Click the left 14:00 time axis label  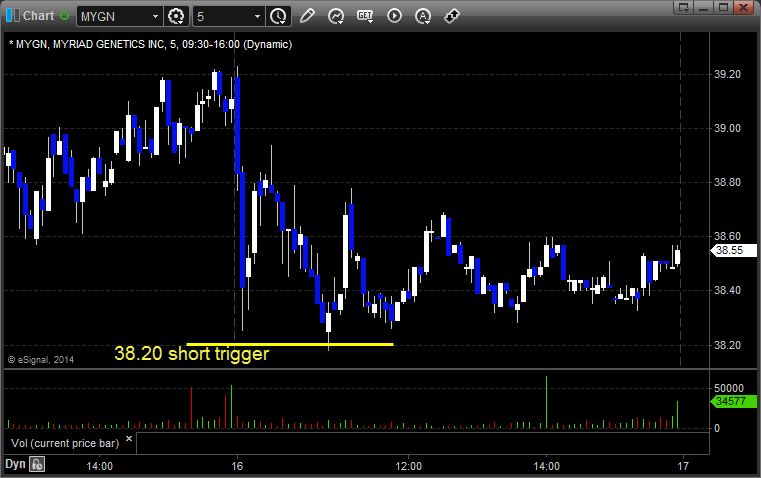99,466
